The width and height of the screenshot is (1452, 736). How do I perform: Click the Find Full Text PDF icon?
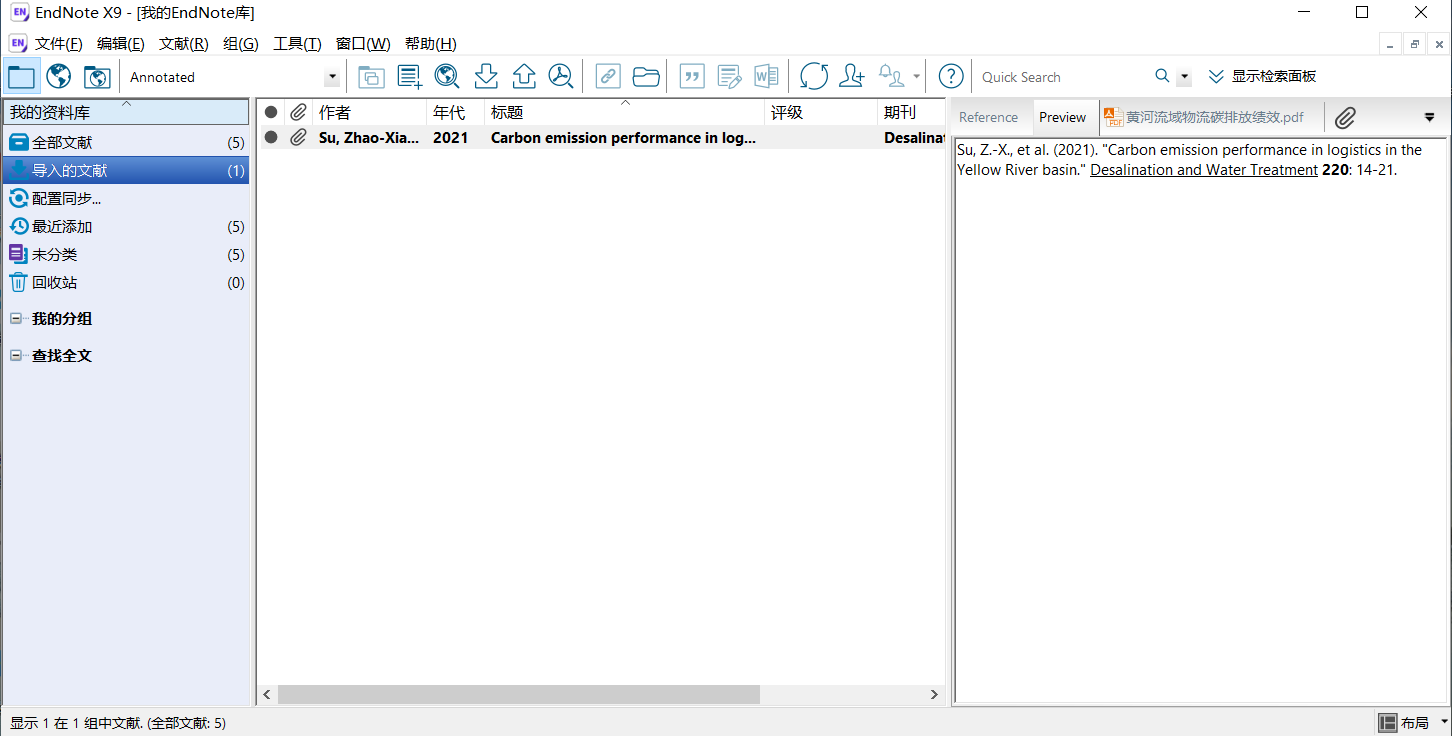561,77
